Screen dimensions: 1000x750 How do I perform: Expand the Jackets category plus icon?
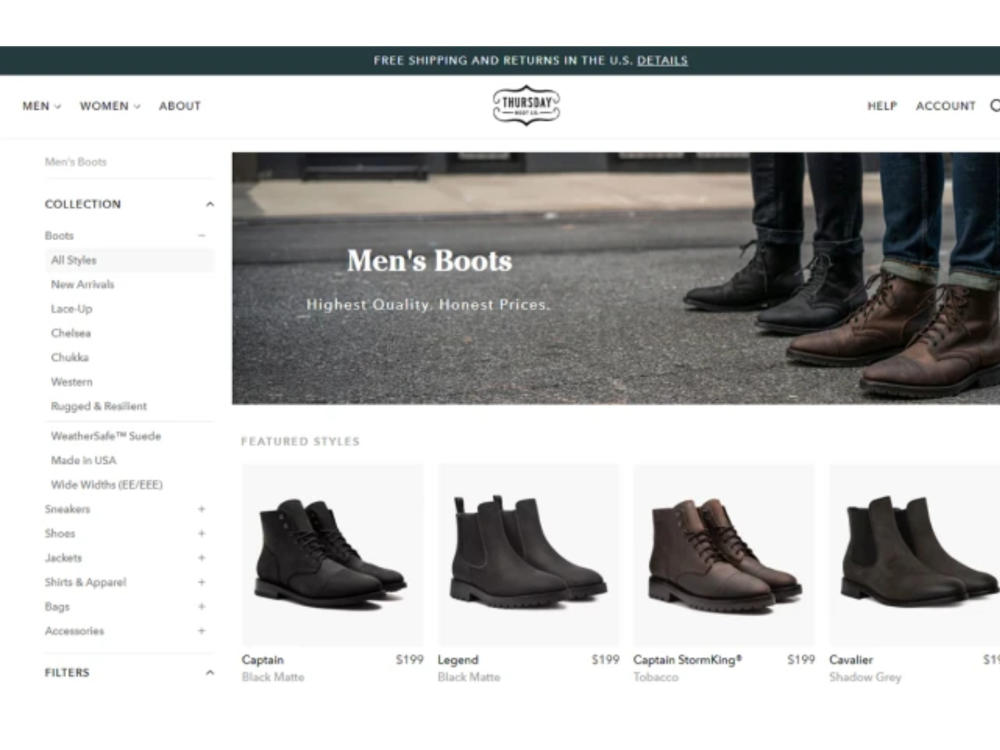[x=202, y=557]
